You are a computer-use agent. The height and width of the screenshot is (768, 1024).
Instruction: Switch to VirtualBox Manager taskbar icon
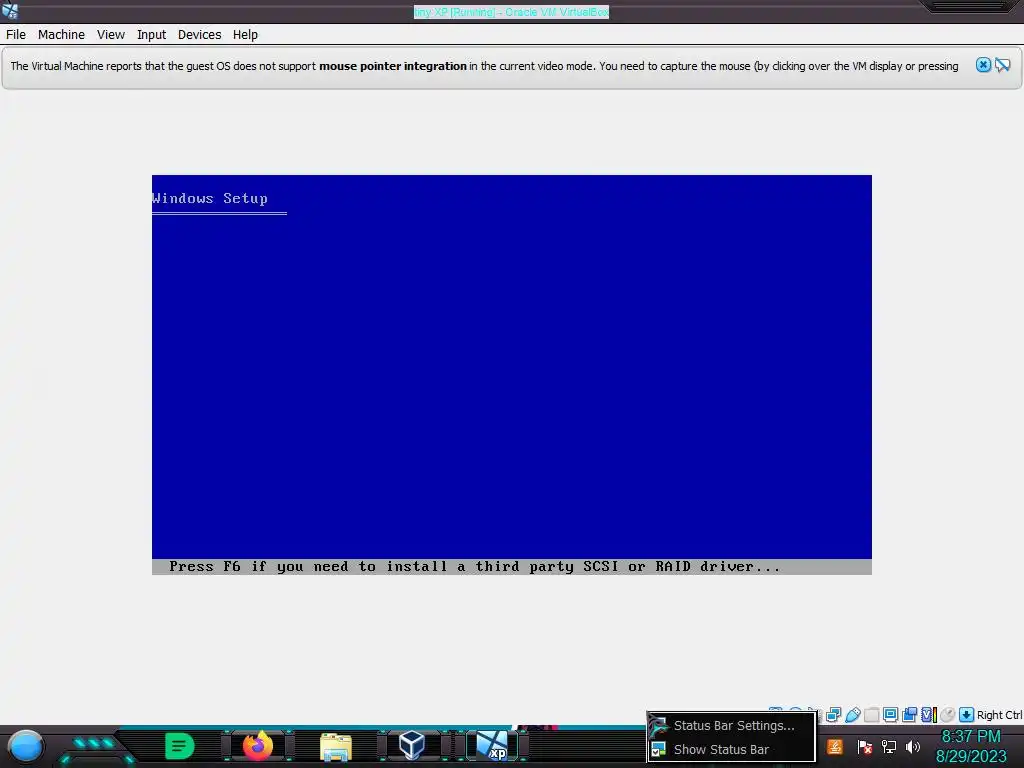click(412, 745)
